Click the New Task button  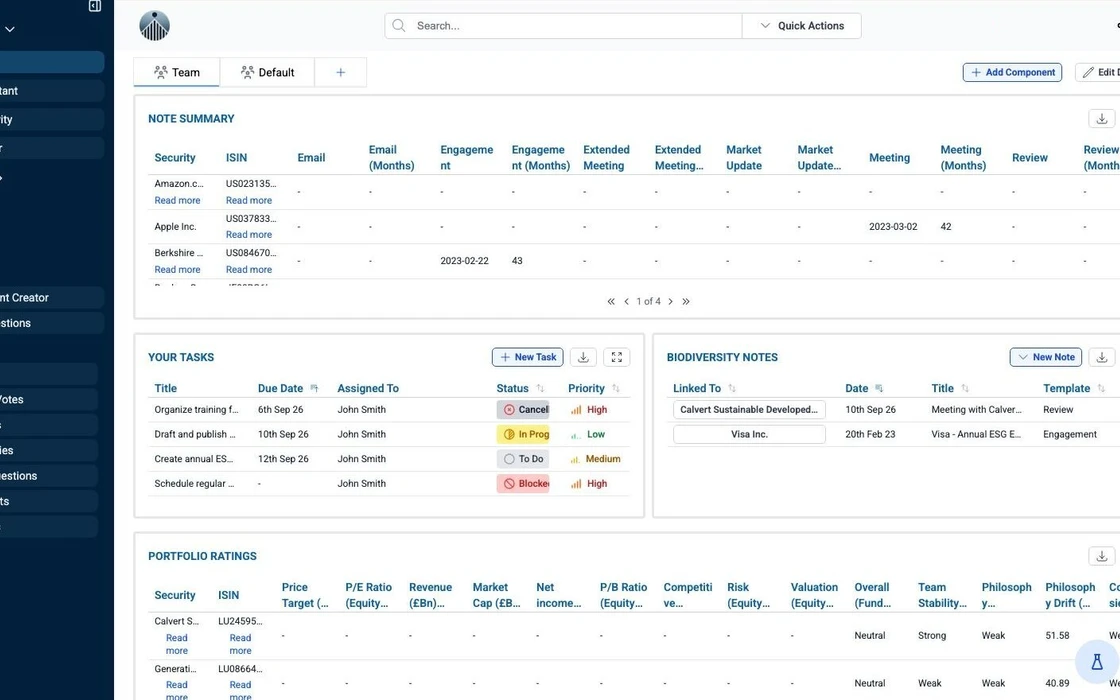pyautogui.click(x=527, y=357)
